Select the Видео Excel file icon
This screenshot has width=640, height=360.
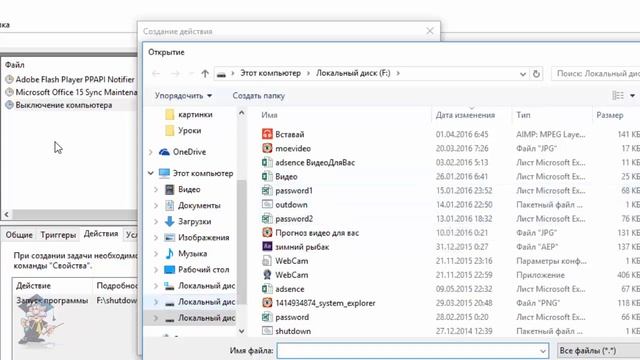(x=267, y=176)
